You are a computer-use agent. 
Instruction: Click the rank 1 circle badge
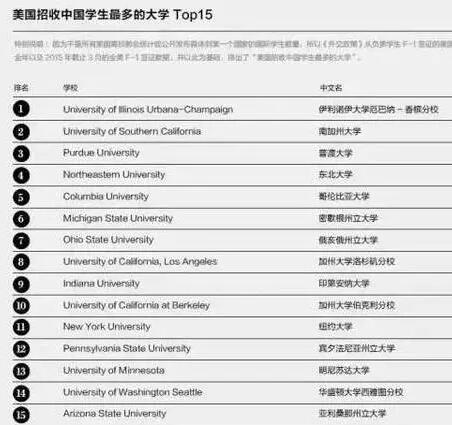pyautogui.click(x=21, y=109)
